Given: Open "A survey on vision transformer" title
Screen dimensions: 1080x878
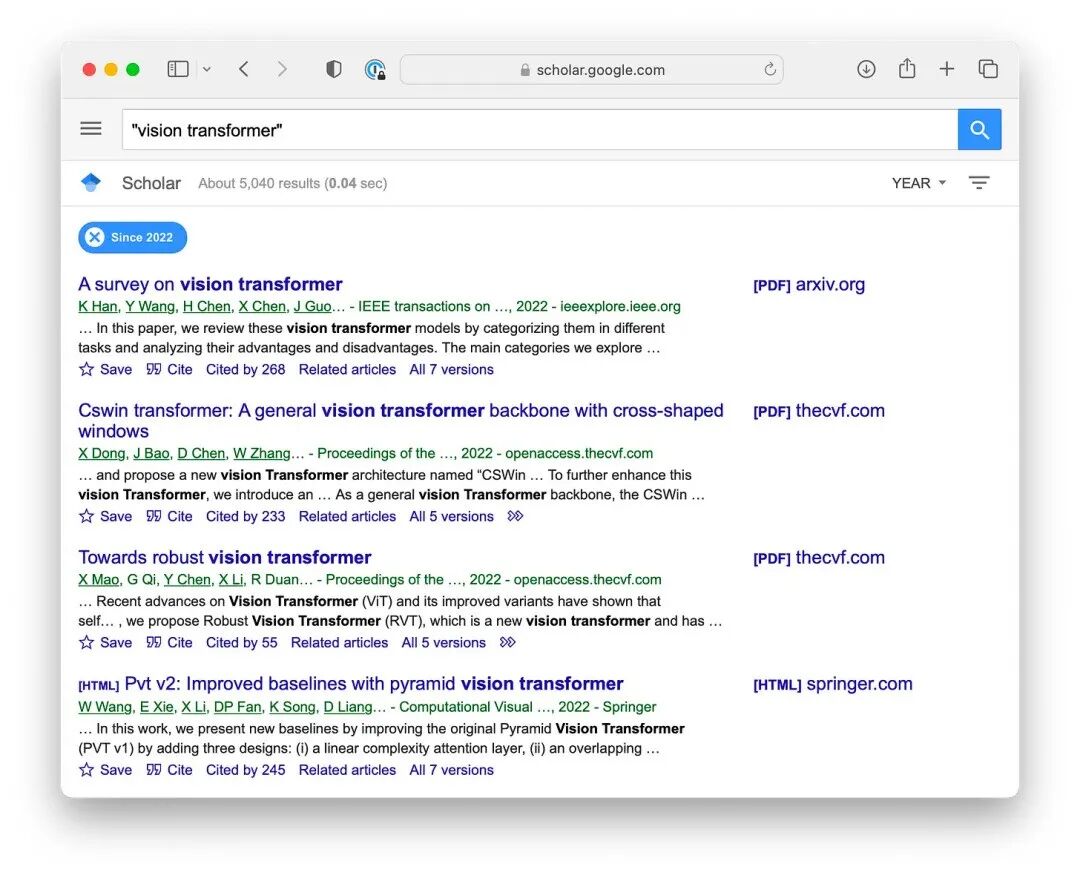Looking at the screenshot, I should click(210, 284).
